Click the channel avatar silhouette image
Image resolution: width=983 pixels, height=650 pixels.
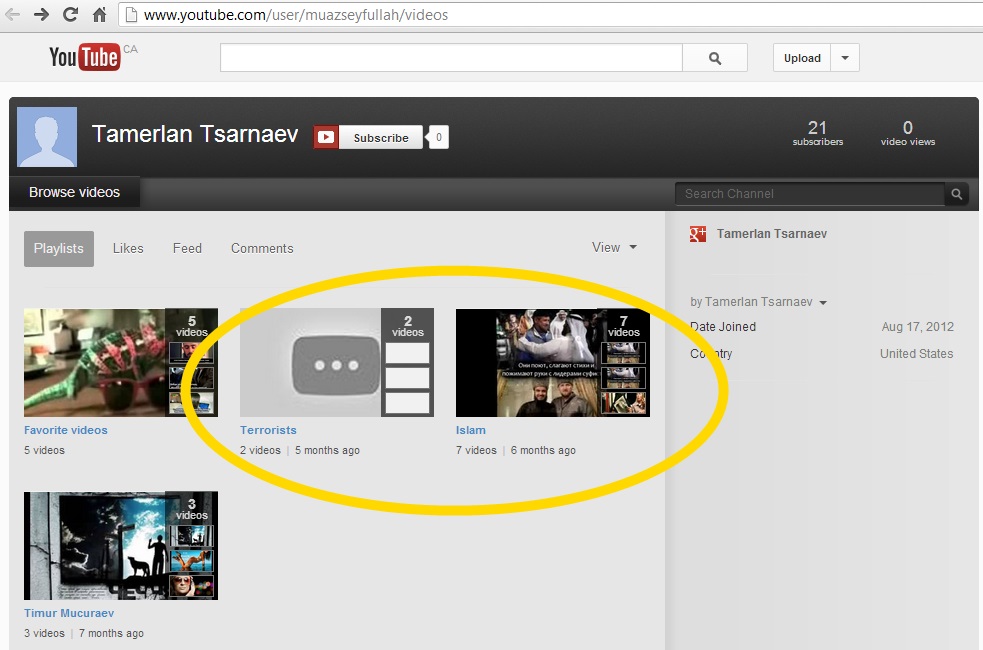click(x=47, y=137)
